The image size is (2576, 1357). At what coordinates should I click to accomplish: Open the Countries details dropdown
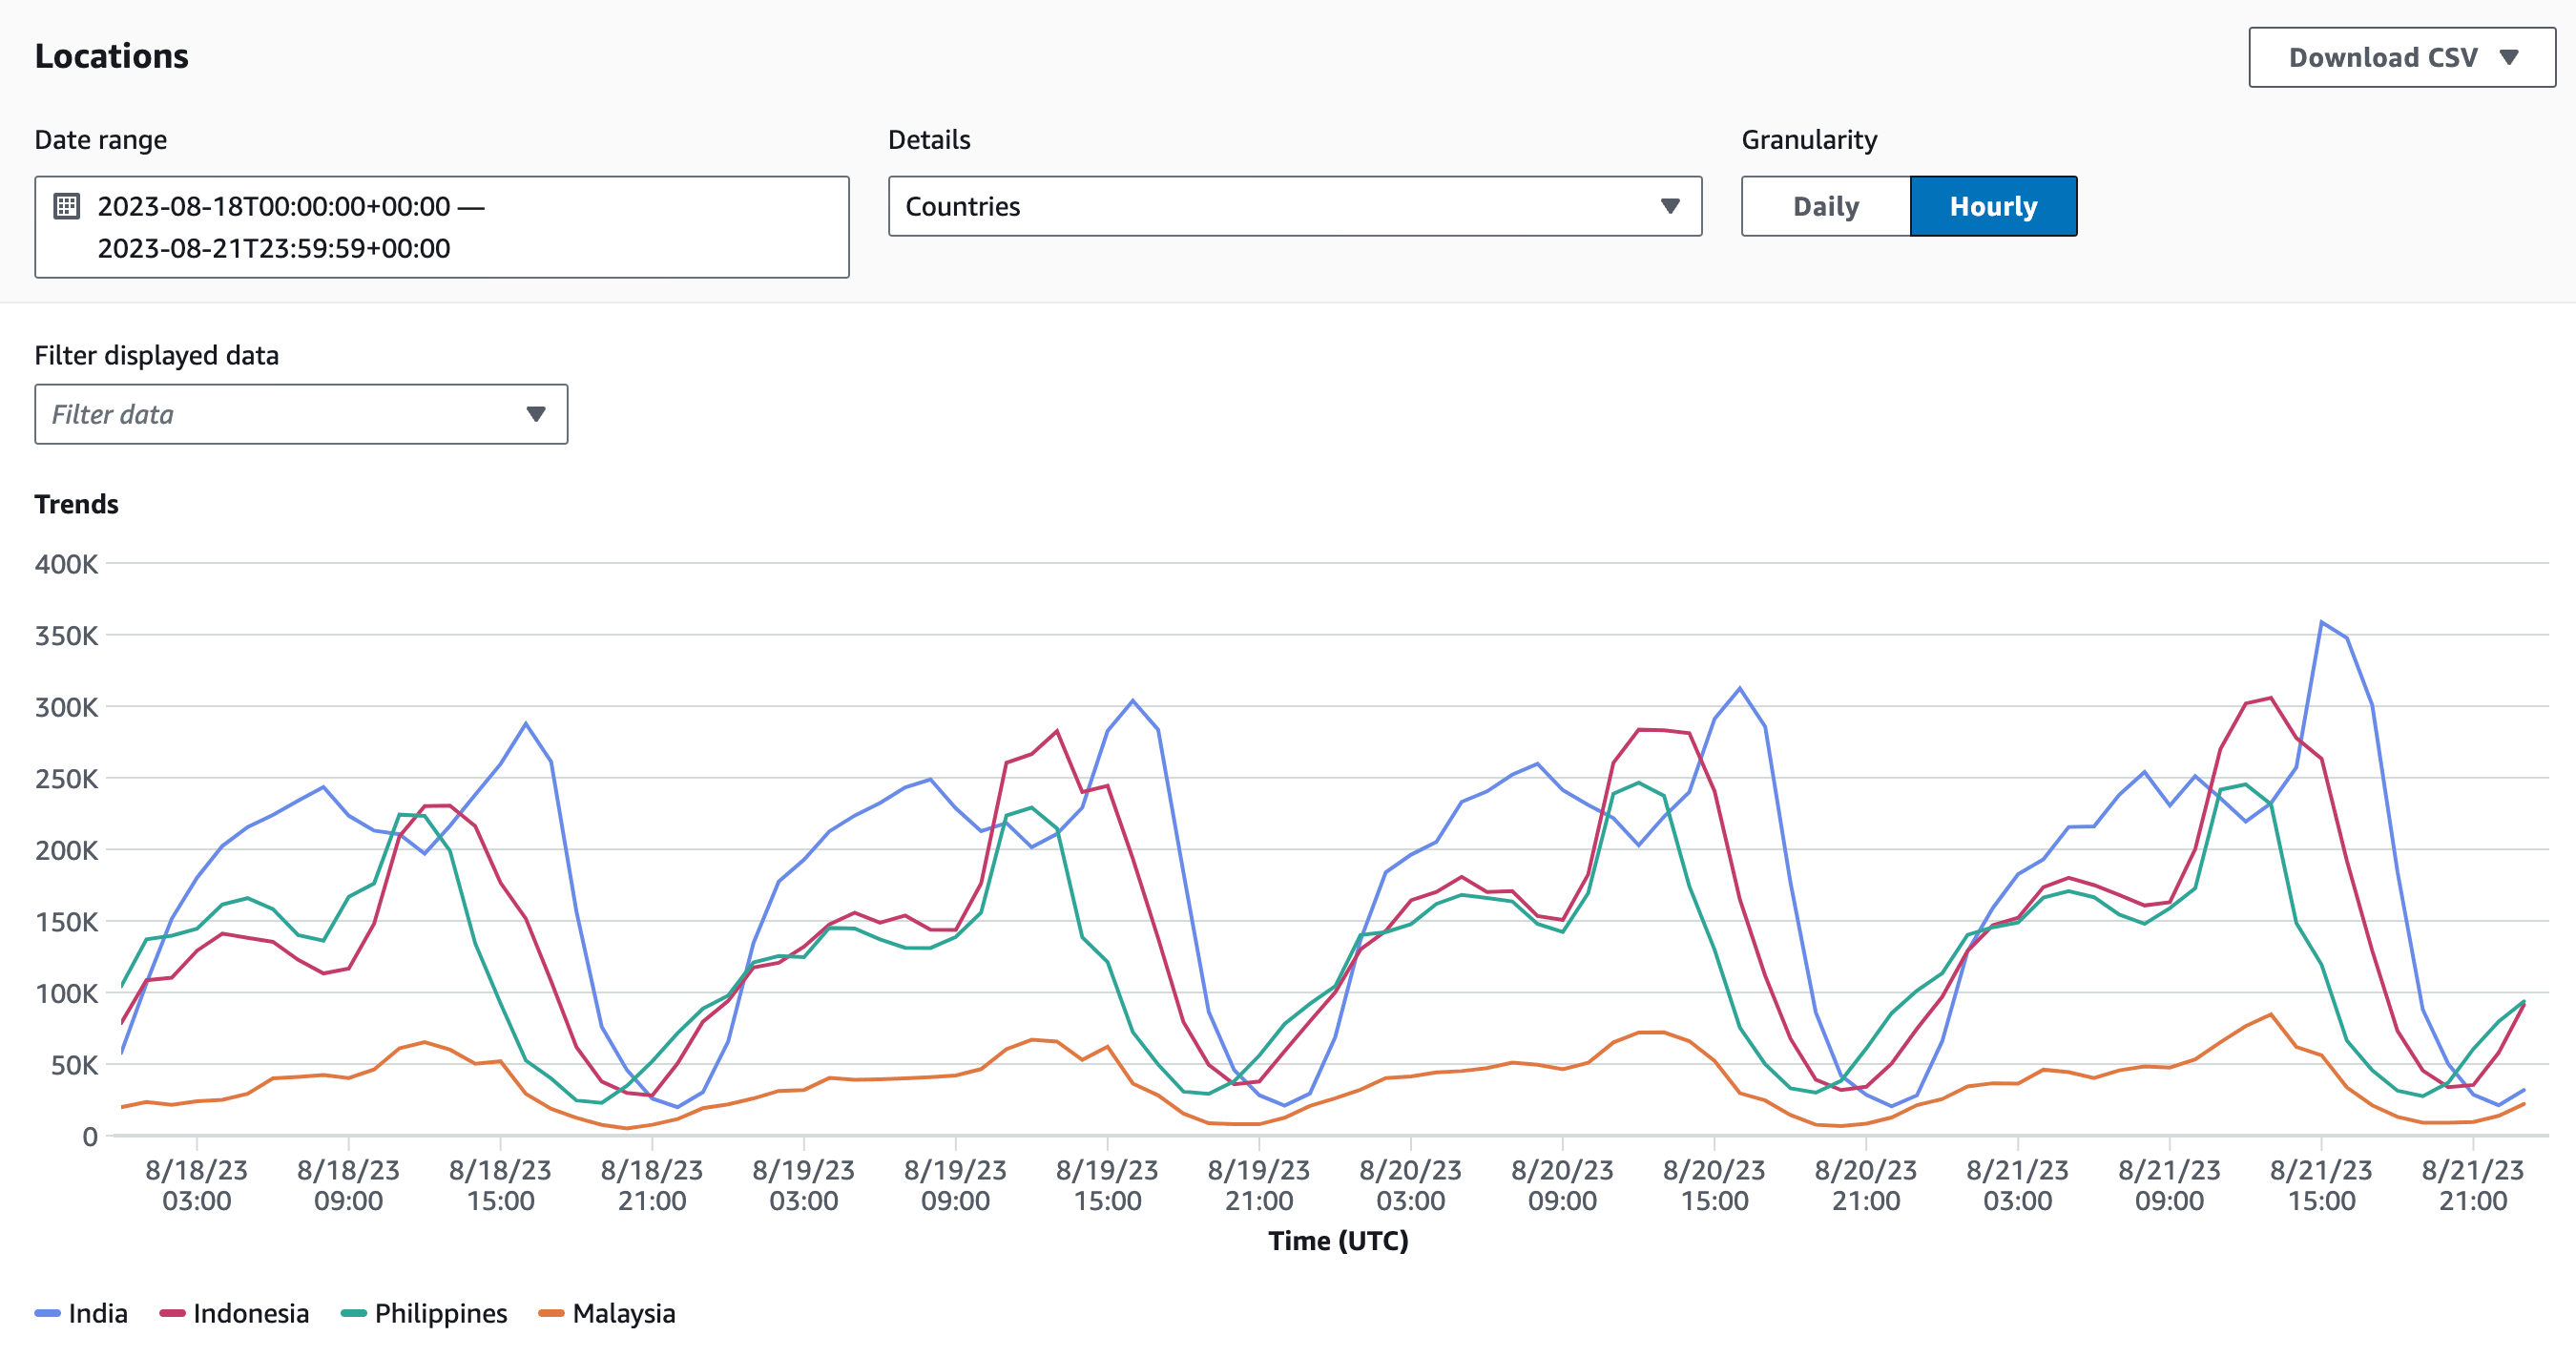[1295, 206]
